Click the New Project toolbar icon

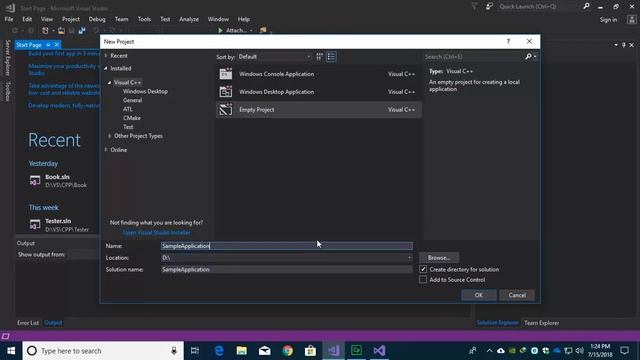[x=45, y=31]
